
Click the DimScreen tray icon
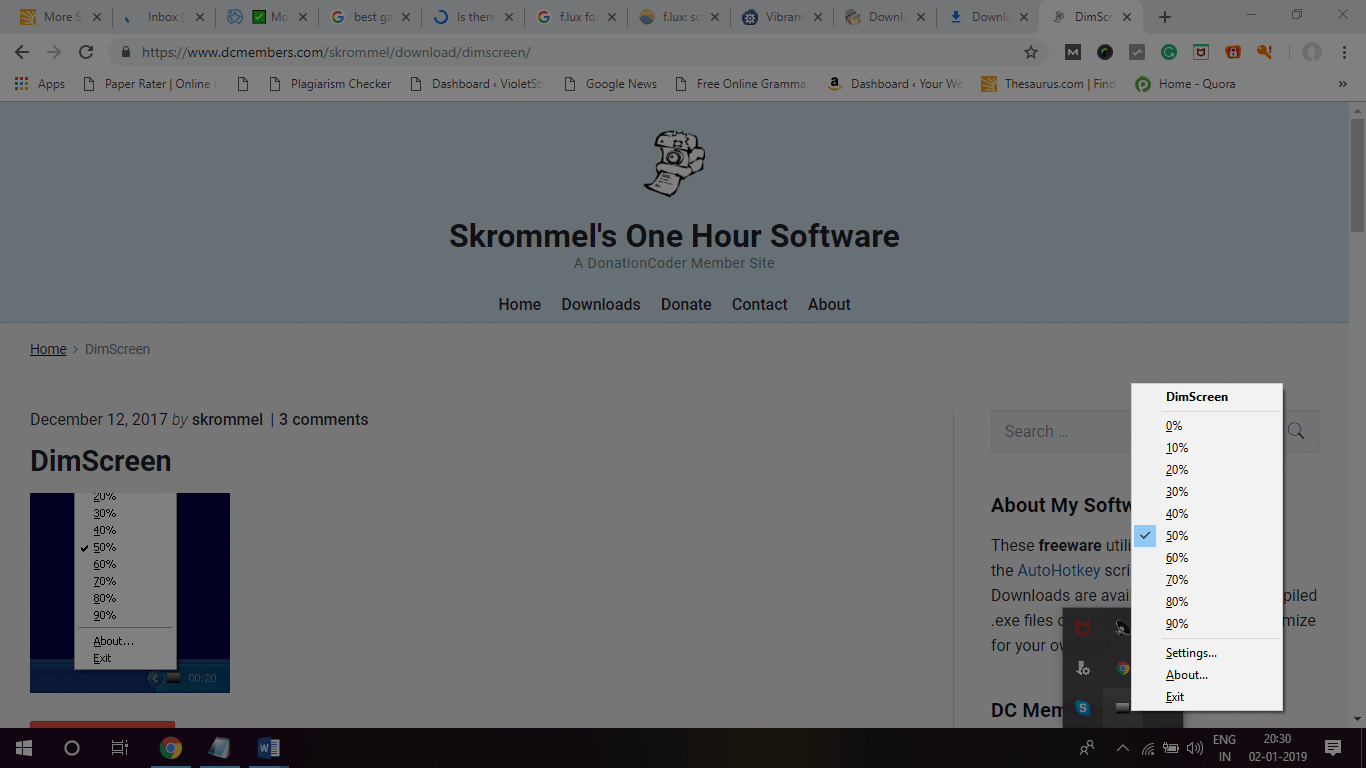(1123, 708)
